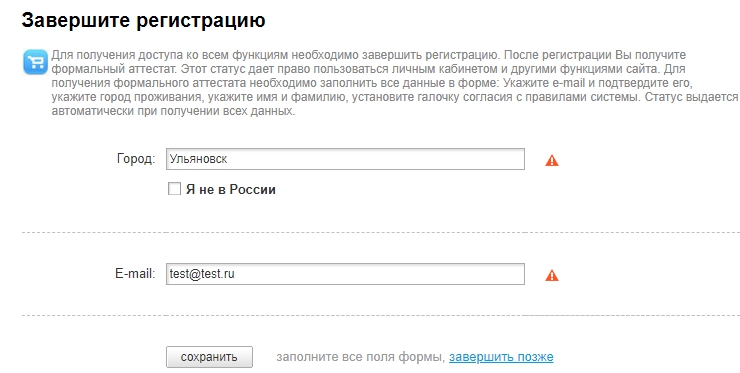Click the «Я не в России» label text

coord(230,190)
